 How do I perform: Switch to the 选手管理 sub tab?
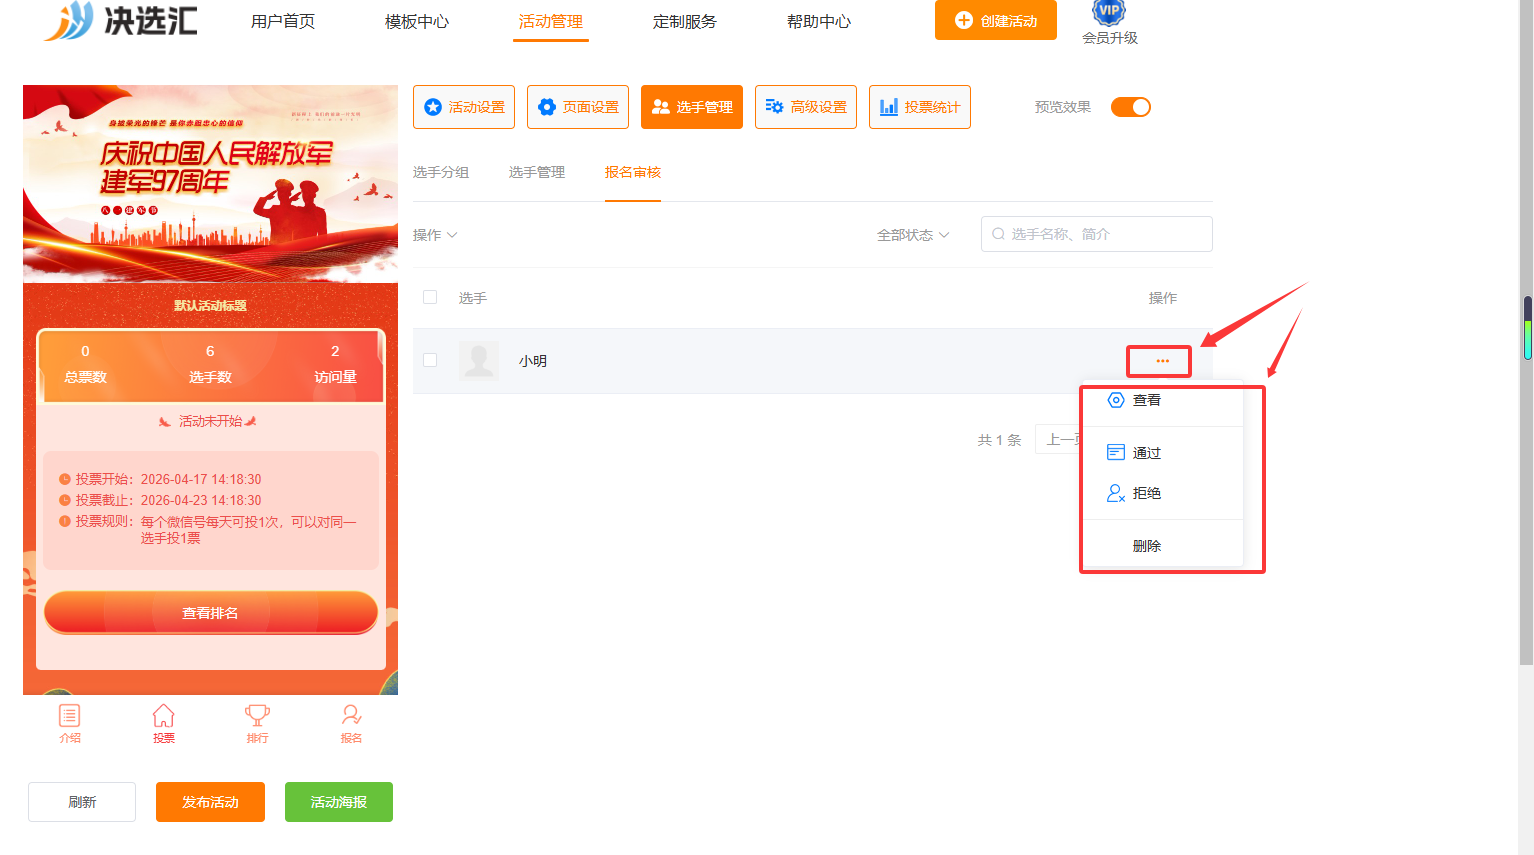537,172
